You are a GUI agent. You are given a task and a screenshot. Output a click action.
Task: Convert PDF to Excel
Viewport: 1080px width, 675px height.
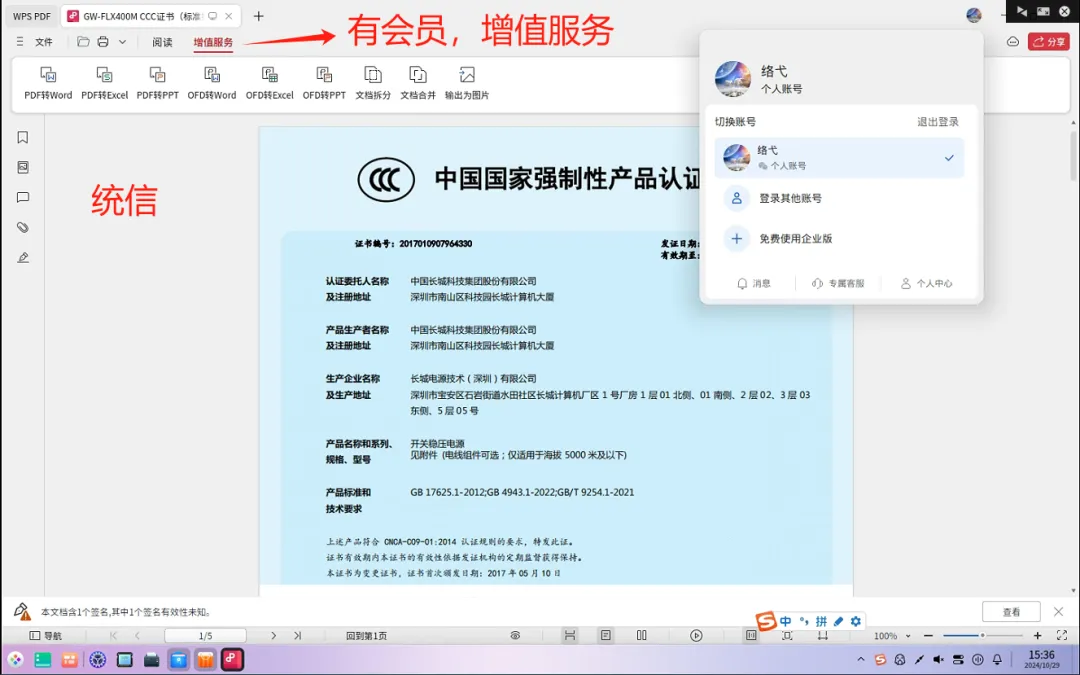tap(104, 83)
